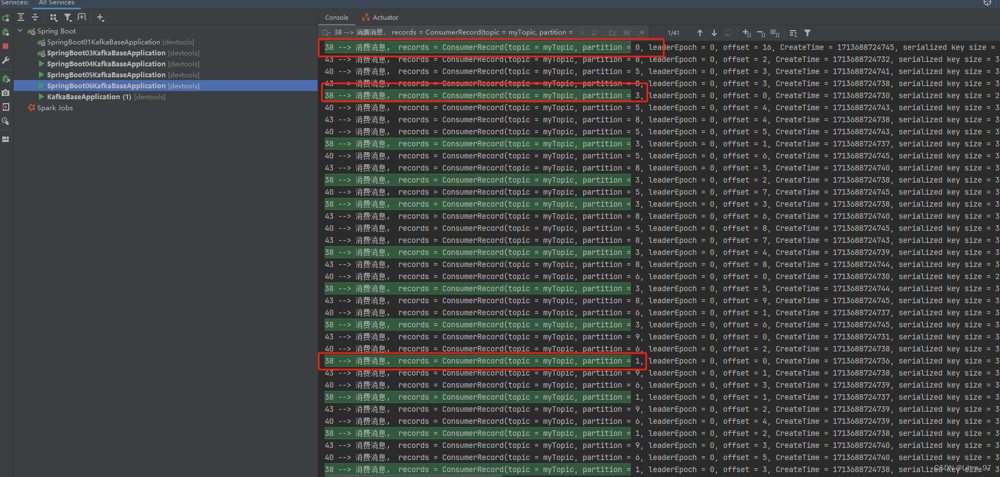
Task: Click the Collapse All services toolbar icon
Action: [35, 18]
